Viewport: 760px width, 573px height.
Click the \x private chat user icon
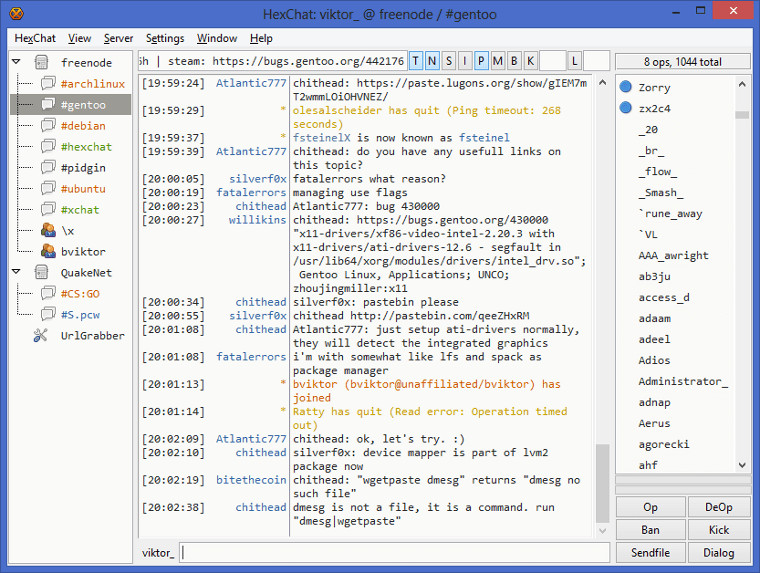(47, 230)
